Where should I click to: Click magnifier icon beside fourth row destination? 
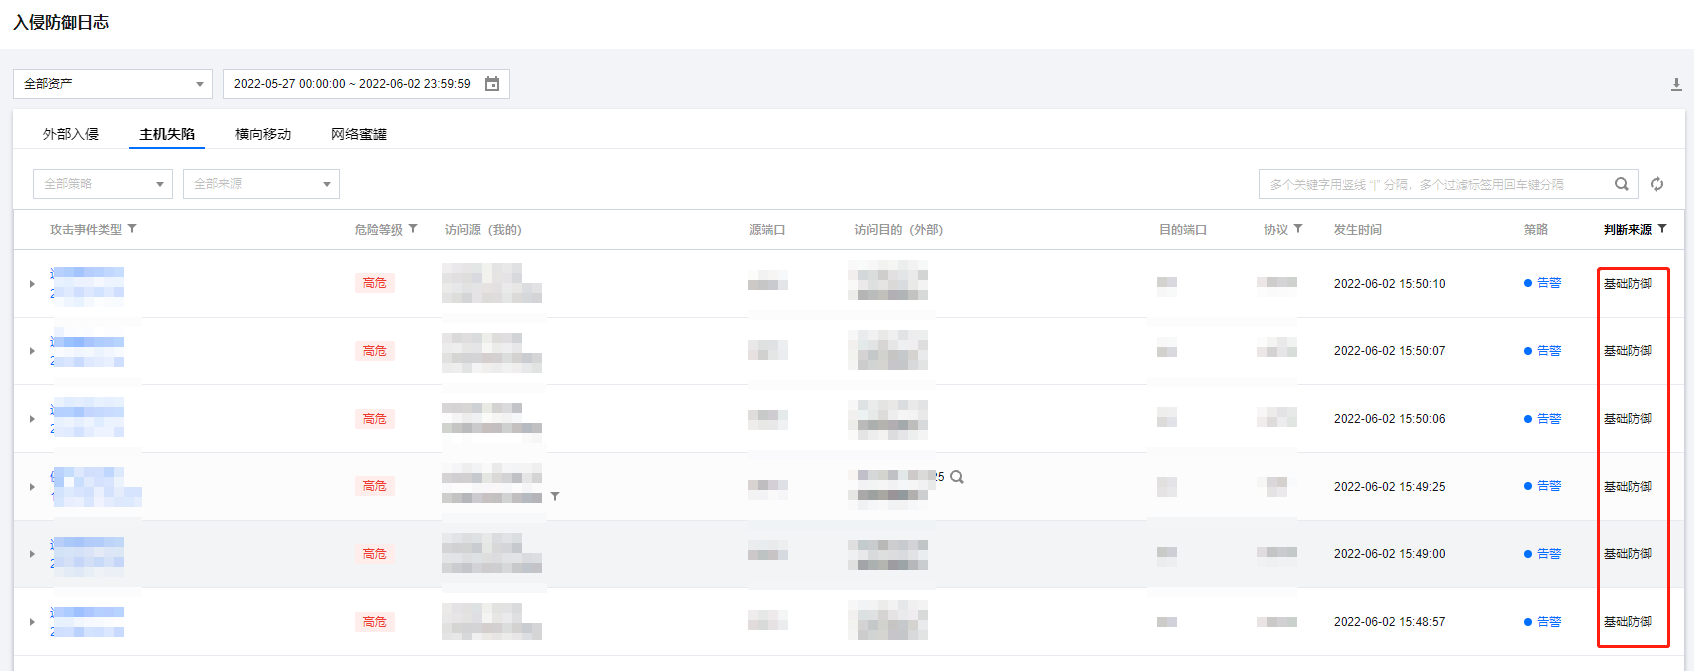[x=957, y=477]
